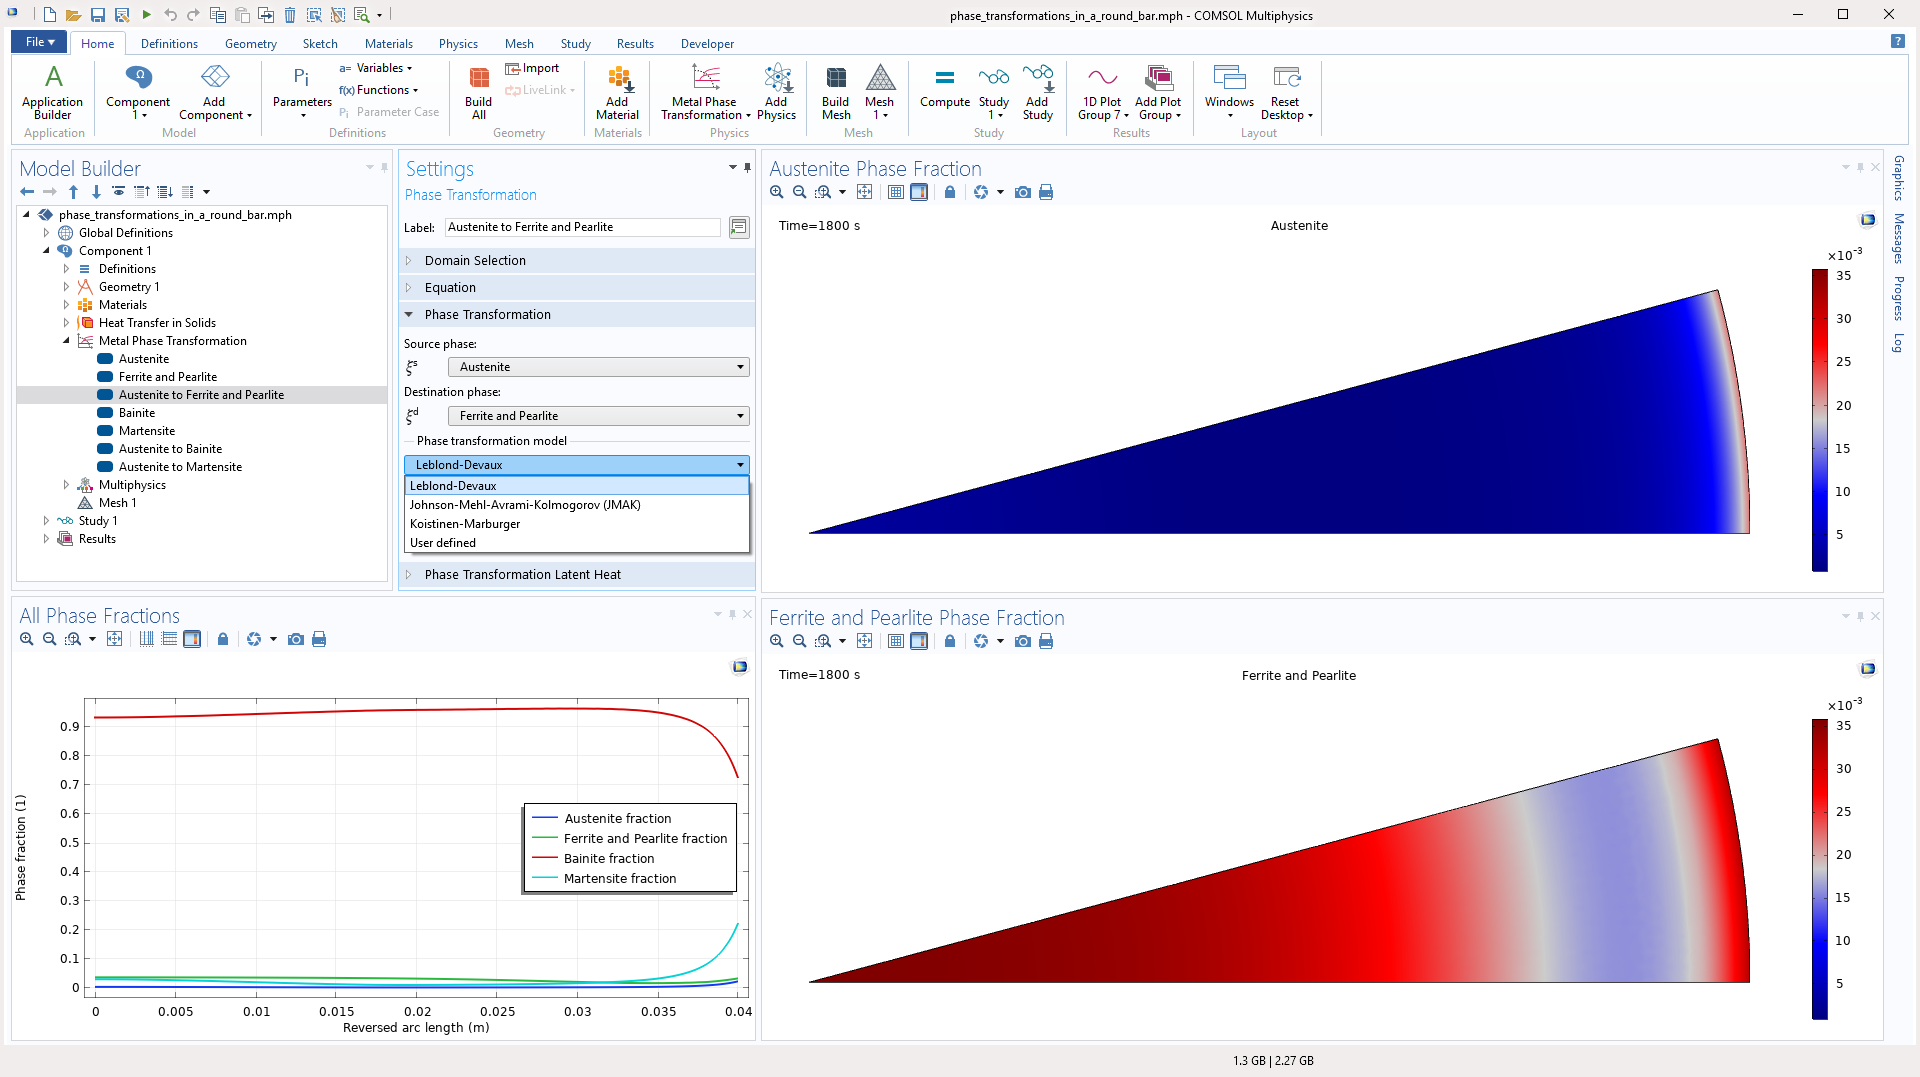
Task: Expand the Domain Selection section
Action: point(475,260)
